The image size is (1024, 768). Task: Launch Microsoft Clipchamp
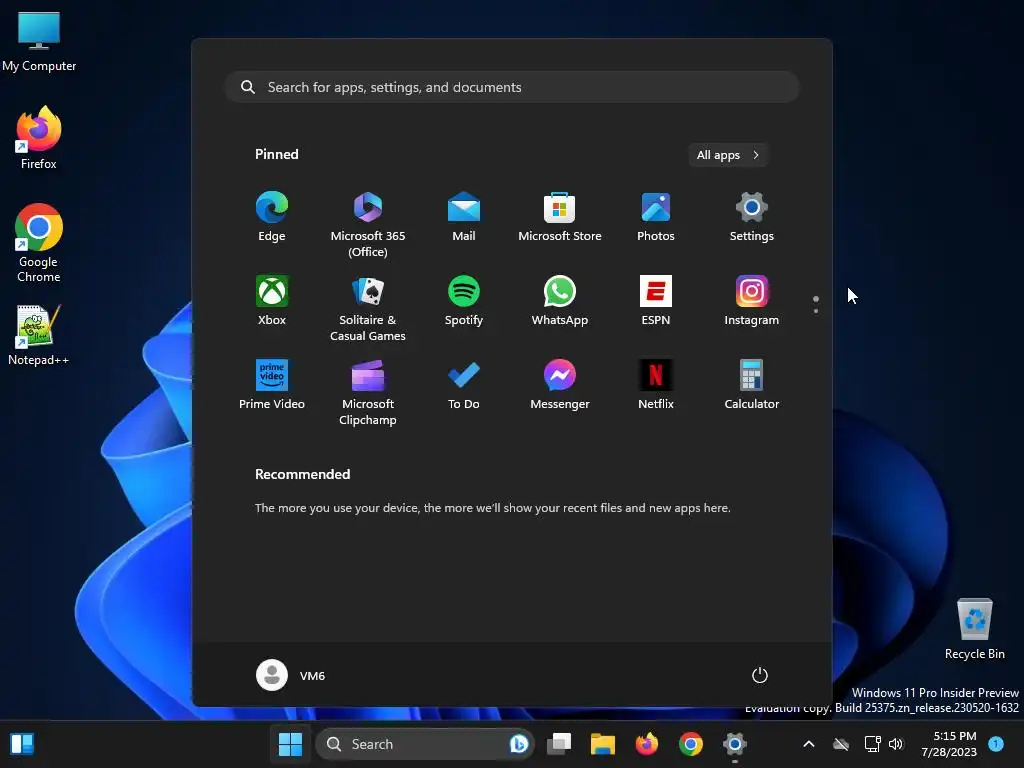(x=368, y=393)
